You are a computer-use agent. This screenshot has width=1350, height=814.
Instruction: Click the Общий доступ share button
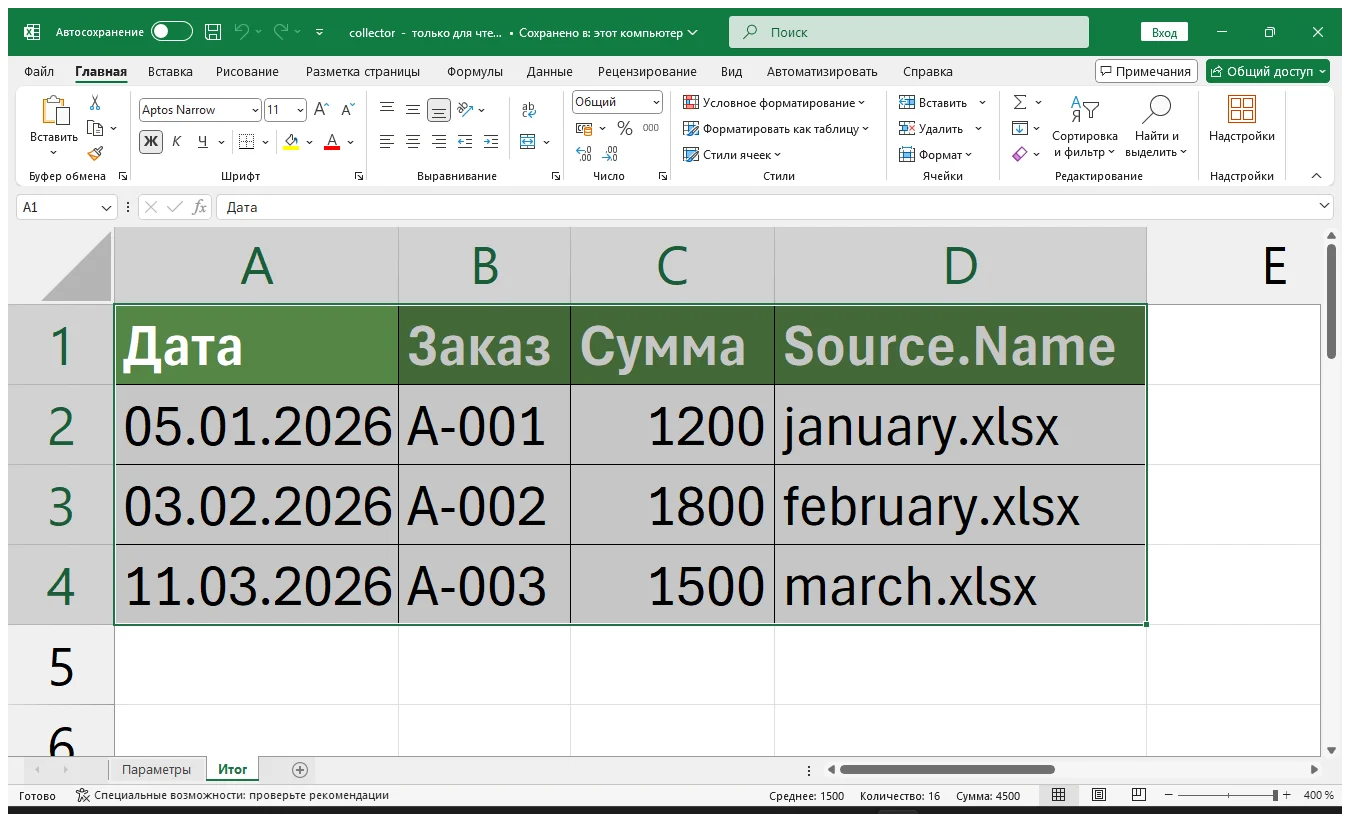coord(1268,71)
